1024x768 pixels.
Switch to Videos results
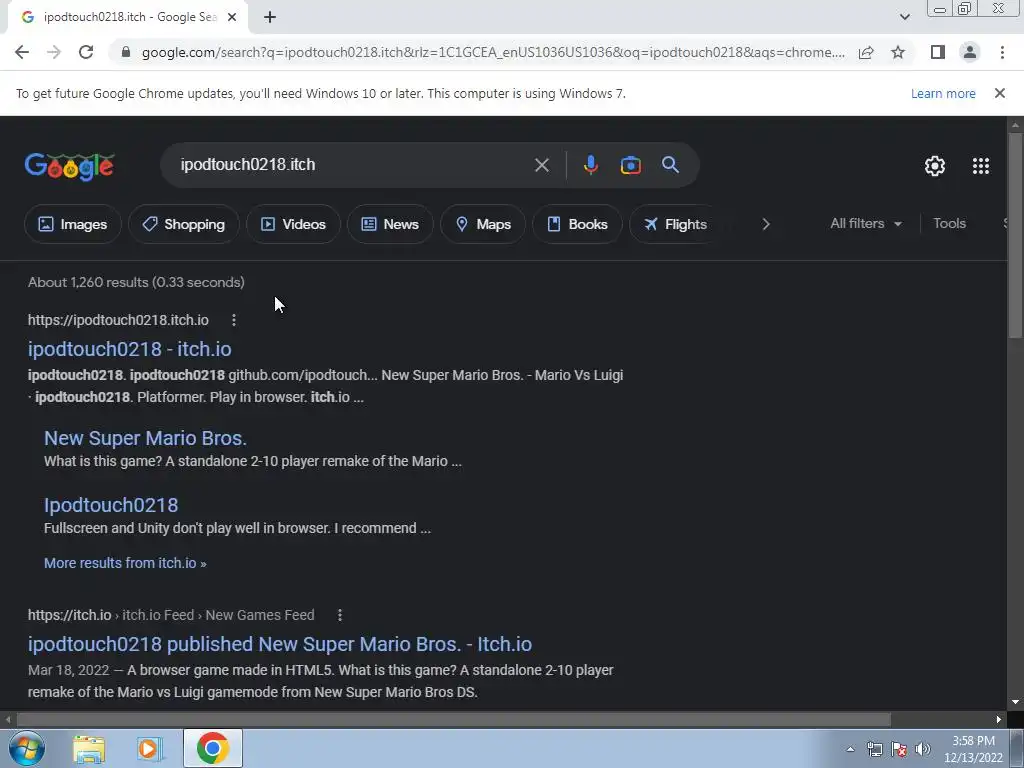293,224
